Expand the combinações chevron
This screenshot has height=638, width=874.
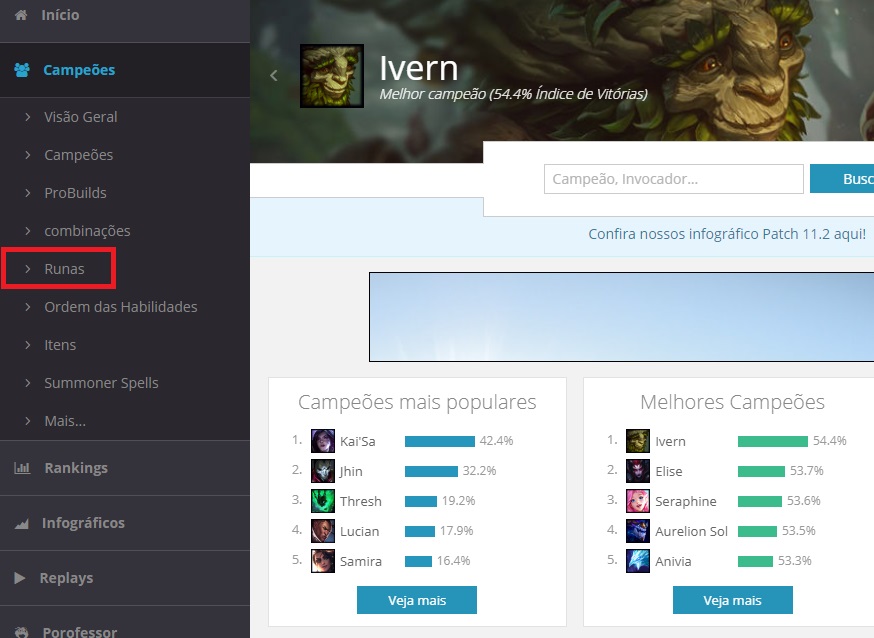(28, 231)
